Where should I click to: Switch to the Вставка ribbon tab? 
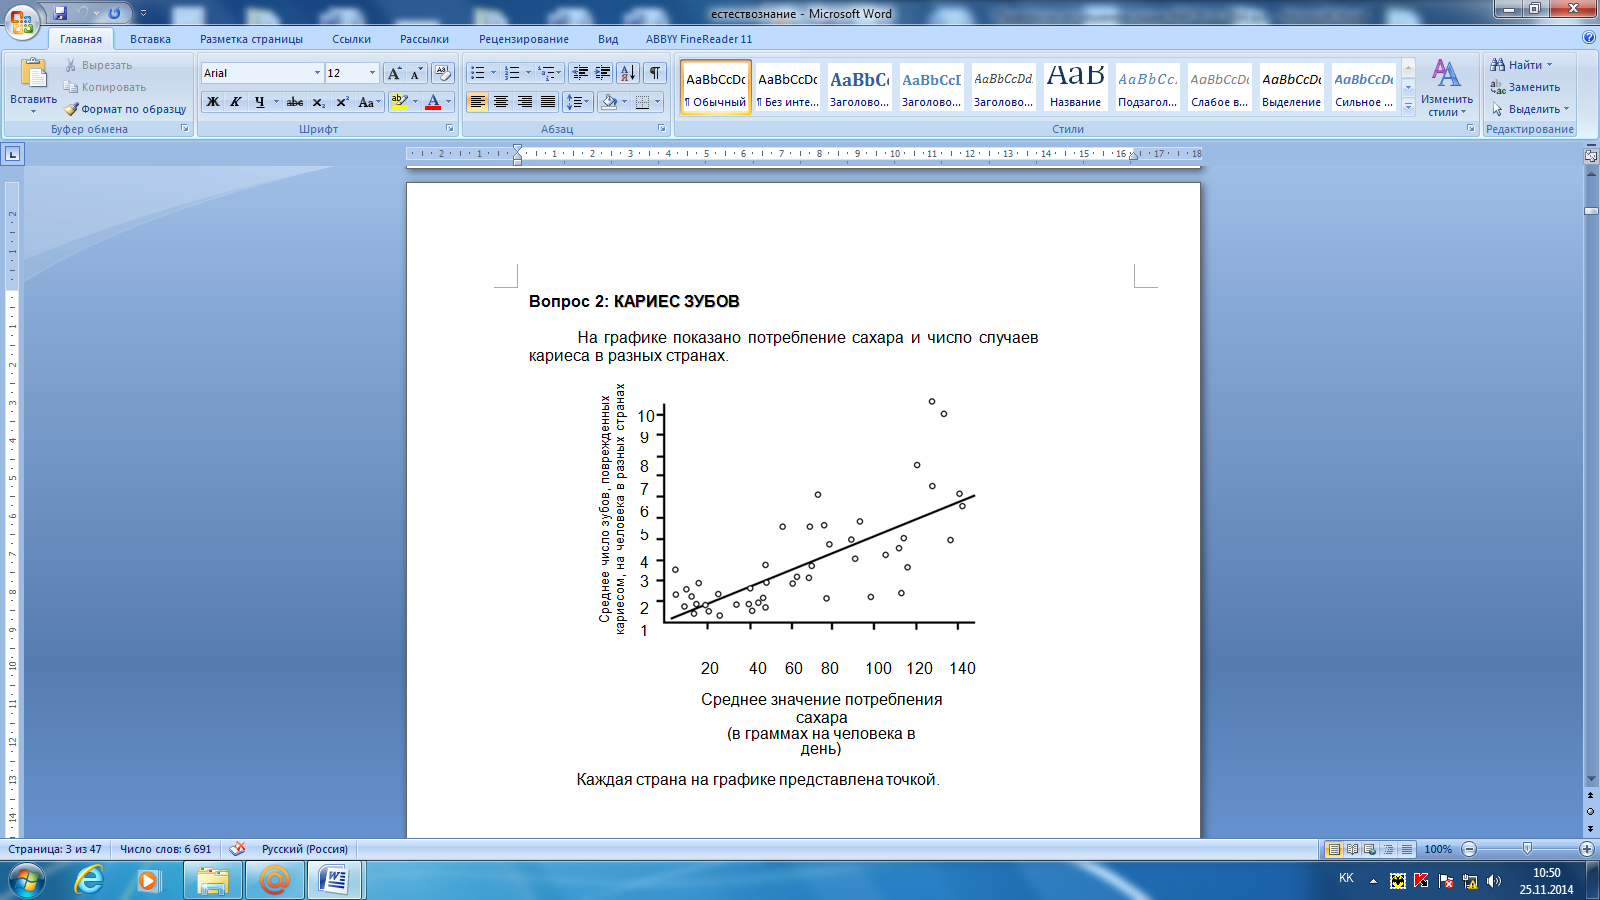[x=150, y=39]
